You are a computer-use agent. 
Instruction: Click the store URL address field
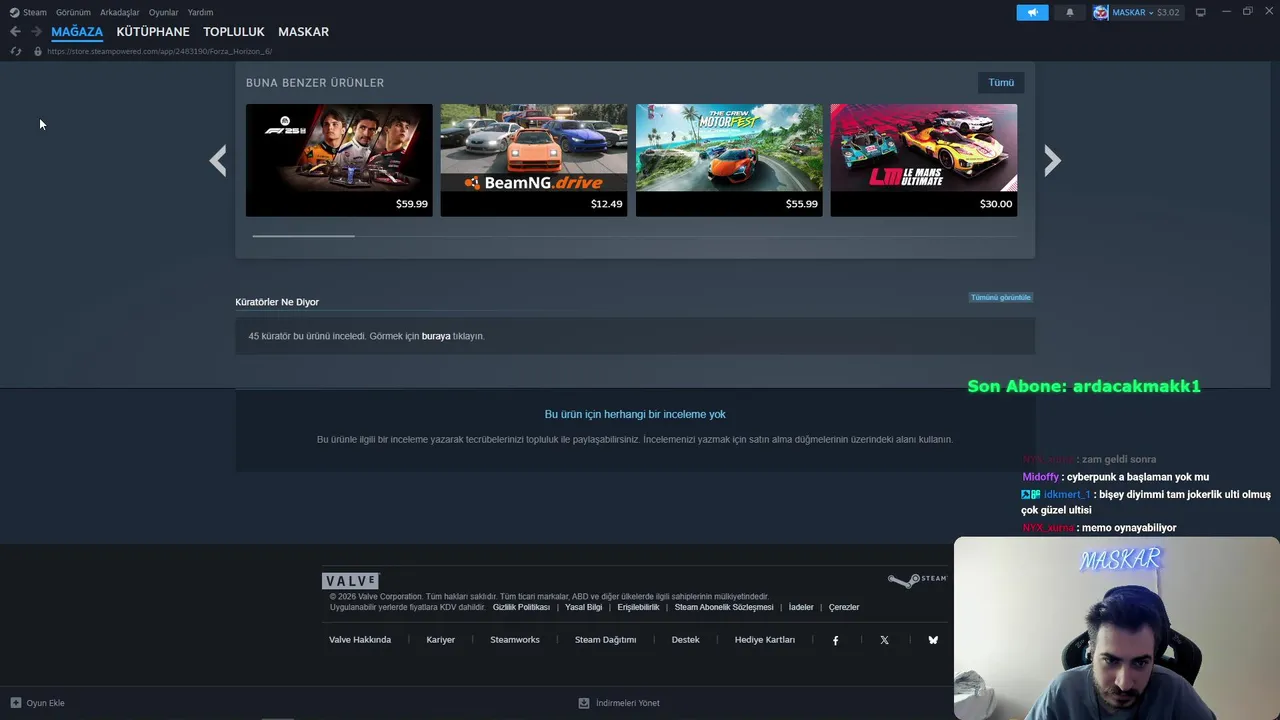click(159, 51)
